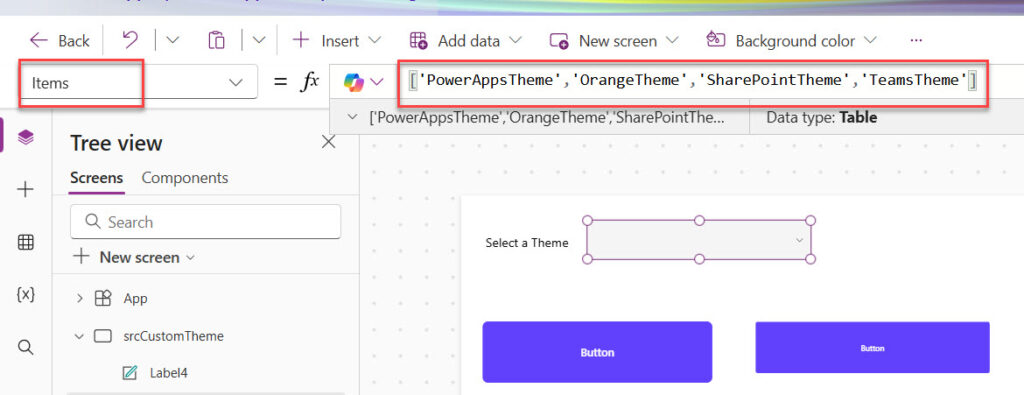Open the Variables {x} icon
The height and width of the screenshot is (395, 1024).
(x=25, y=294)
